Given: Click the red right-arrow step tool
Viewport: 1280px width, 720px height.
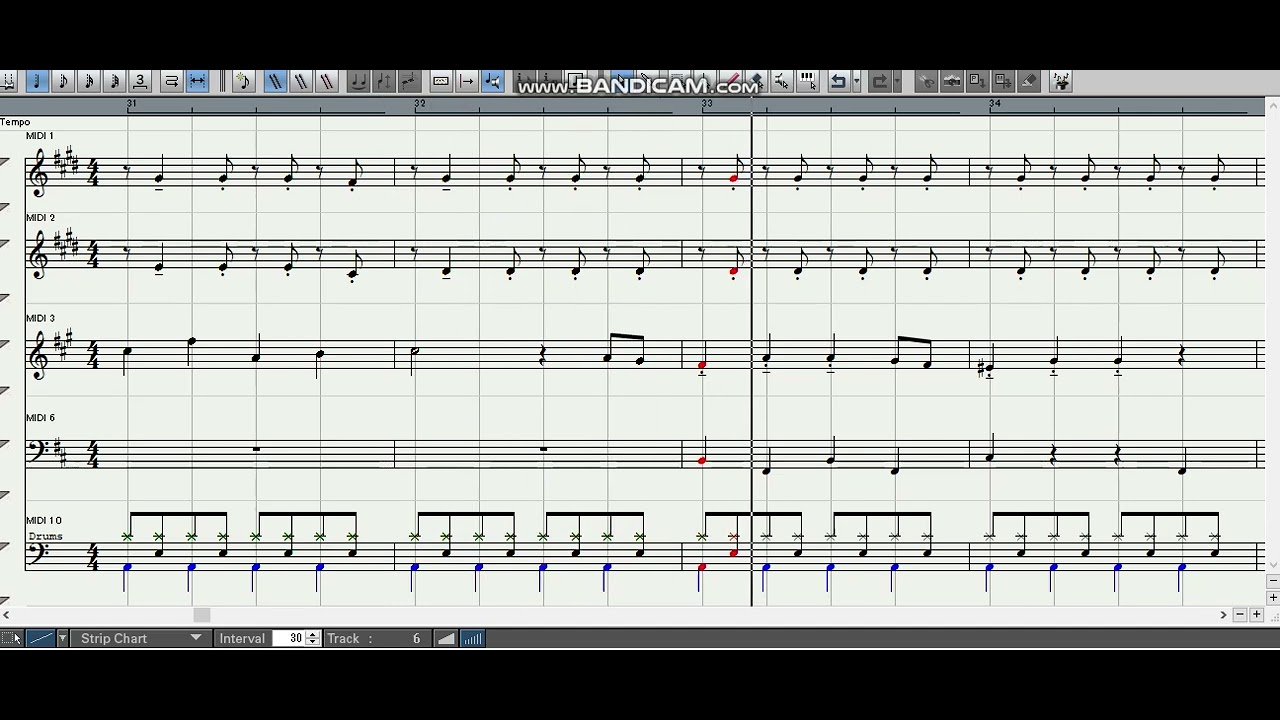Looking at the screenshot, I should pyautogui.click(x=466, y=81).
